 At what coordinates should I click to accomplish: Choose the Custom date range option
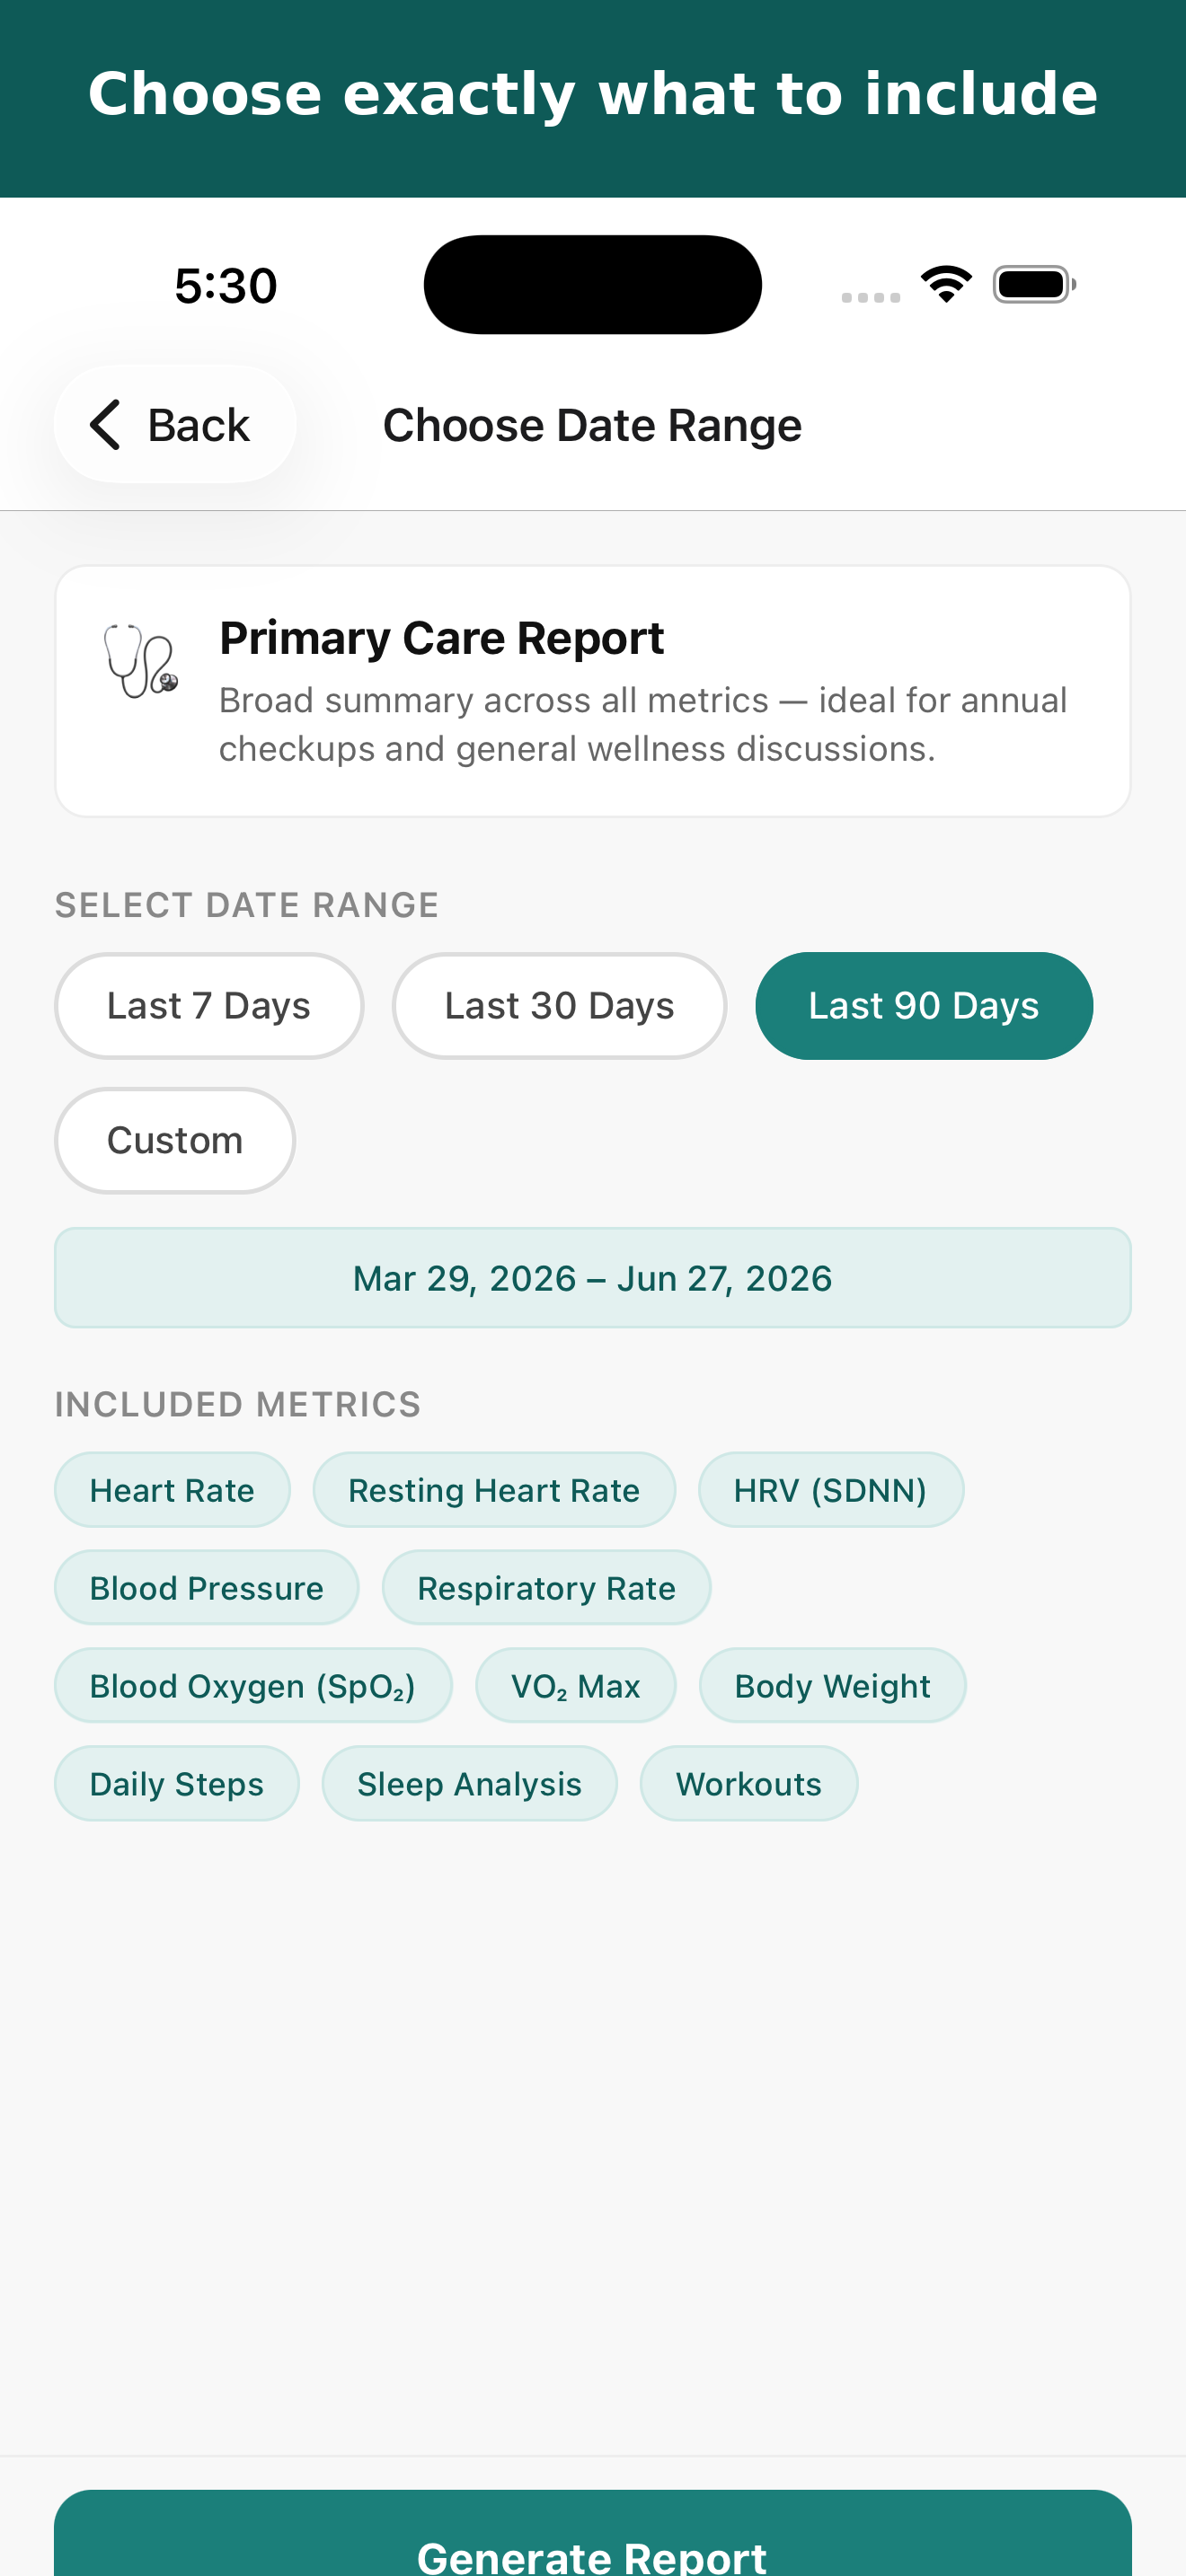tap(175, 1141)
